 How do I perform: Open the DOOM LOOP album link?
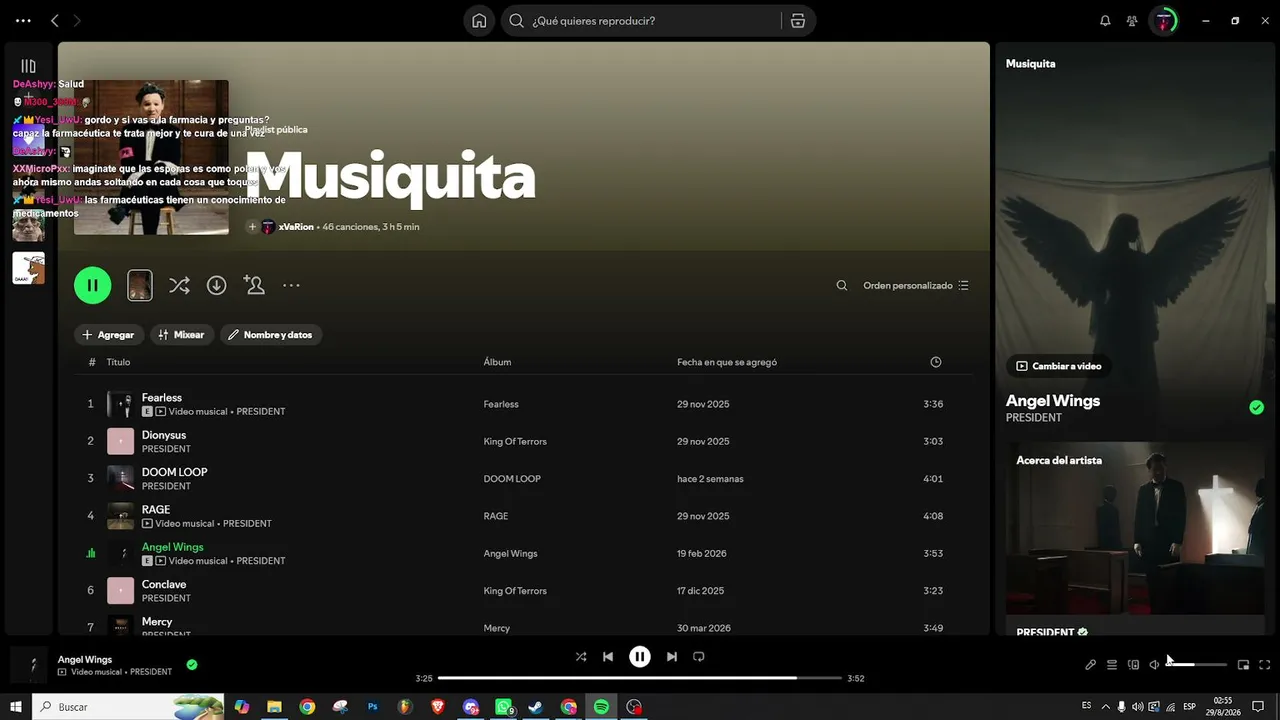point(512,479)
